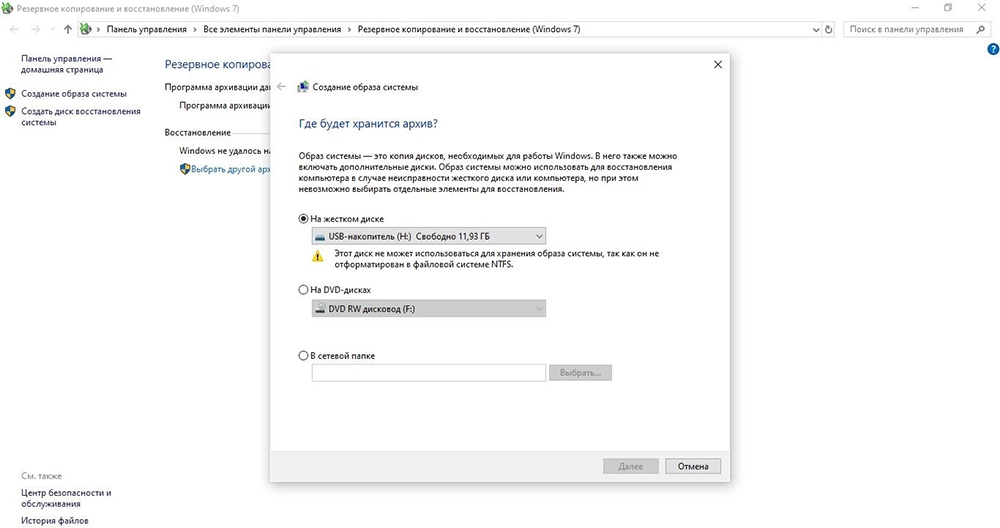Click the navigation Back arrow in the Explorer bar

tap(13, 30)
